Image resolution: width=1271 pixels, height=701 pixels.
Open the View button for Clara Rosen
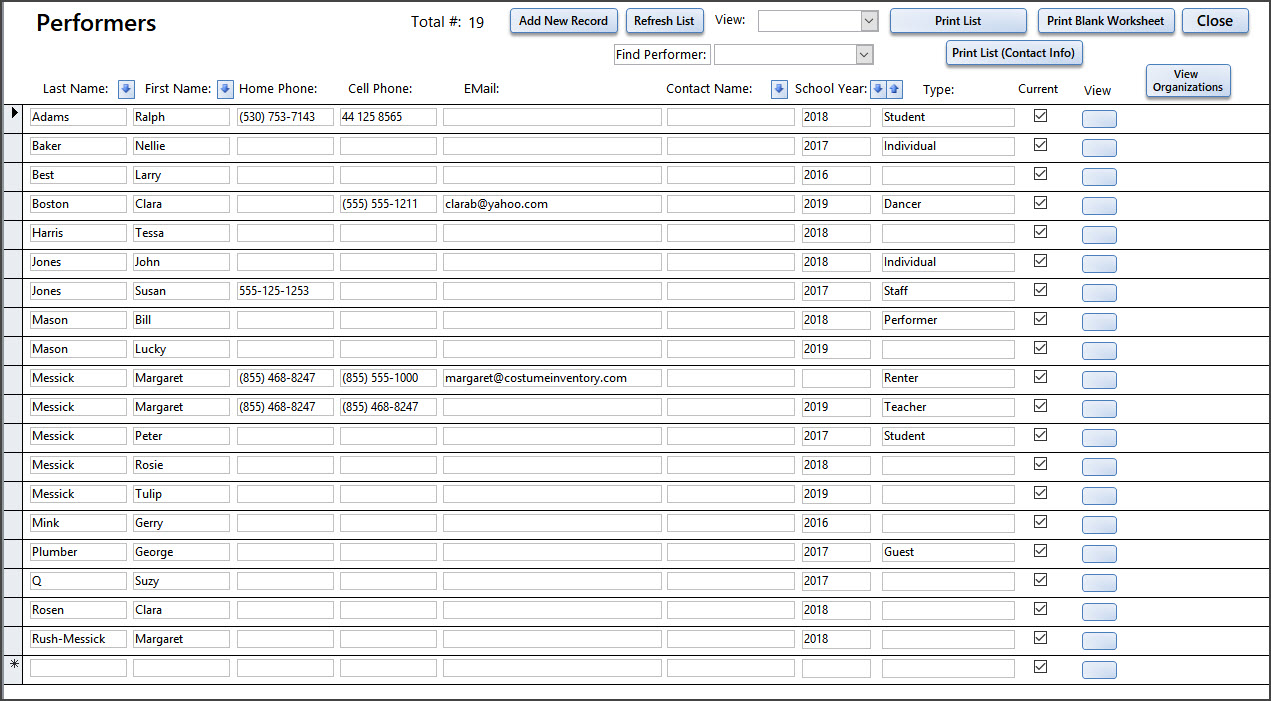1099,612
